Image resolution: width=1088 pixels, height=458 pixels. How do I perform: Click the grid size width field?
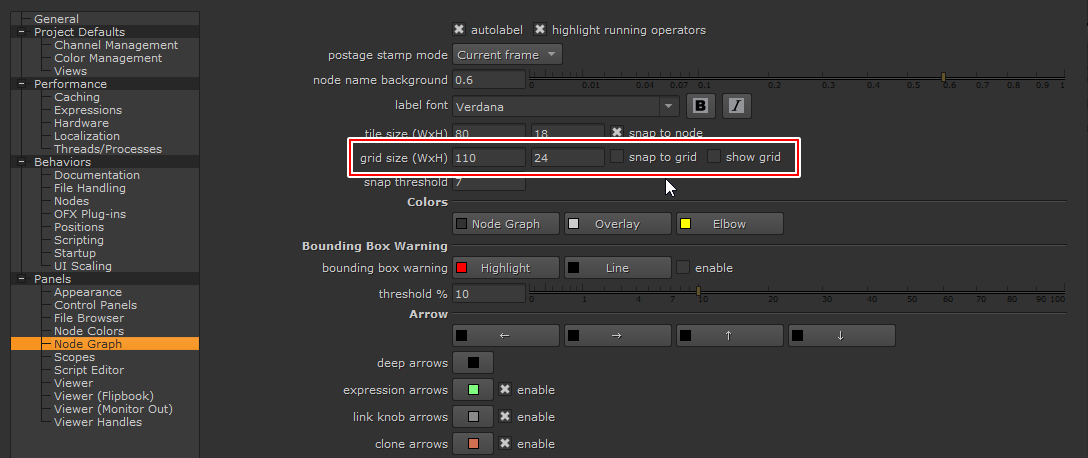(x=489, y=157)
